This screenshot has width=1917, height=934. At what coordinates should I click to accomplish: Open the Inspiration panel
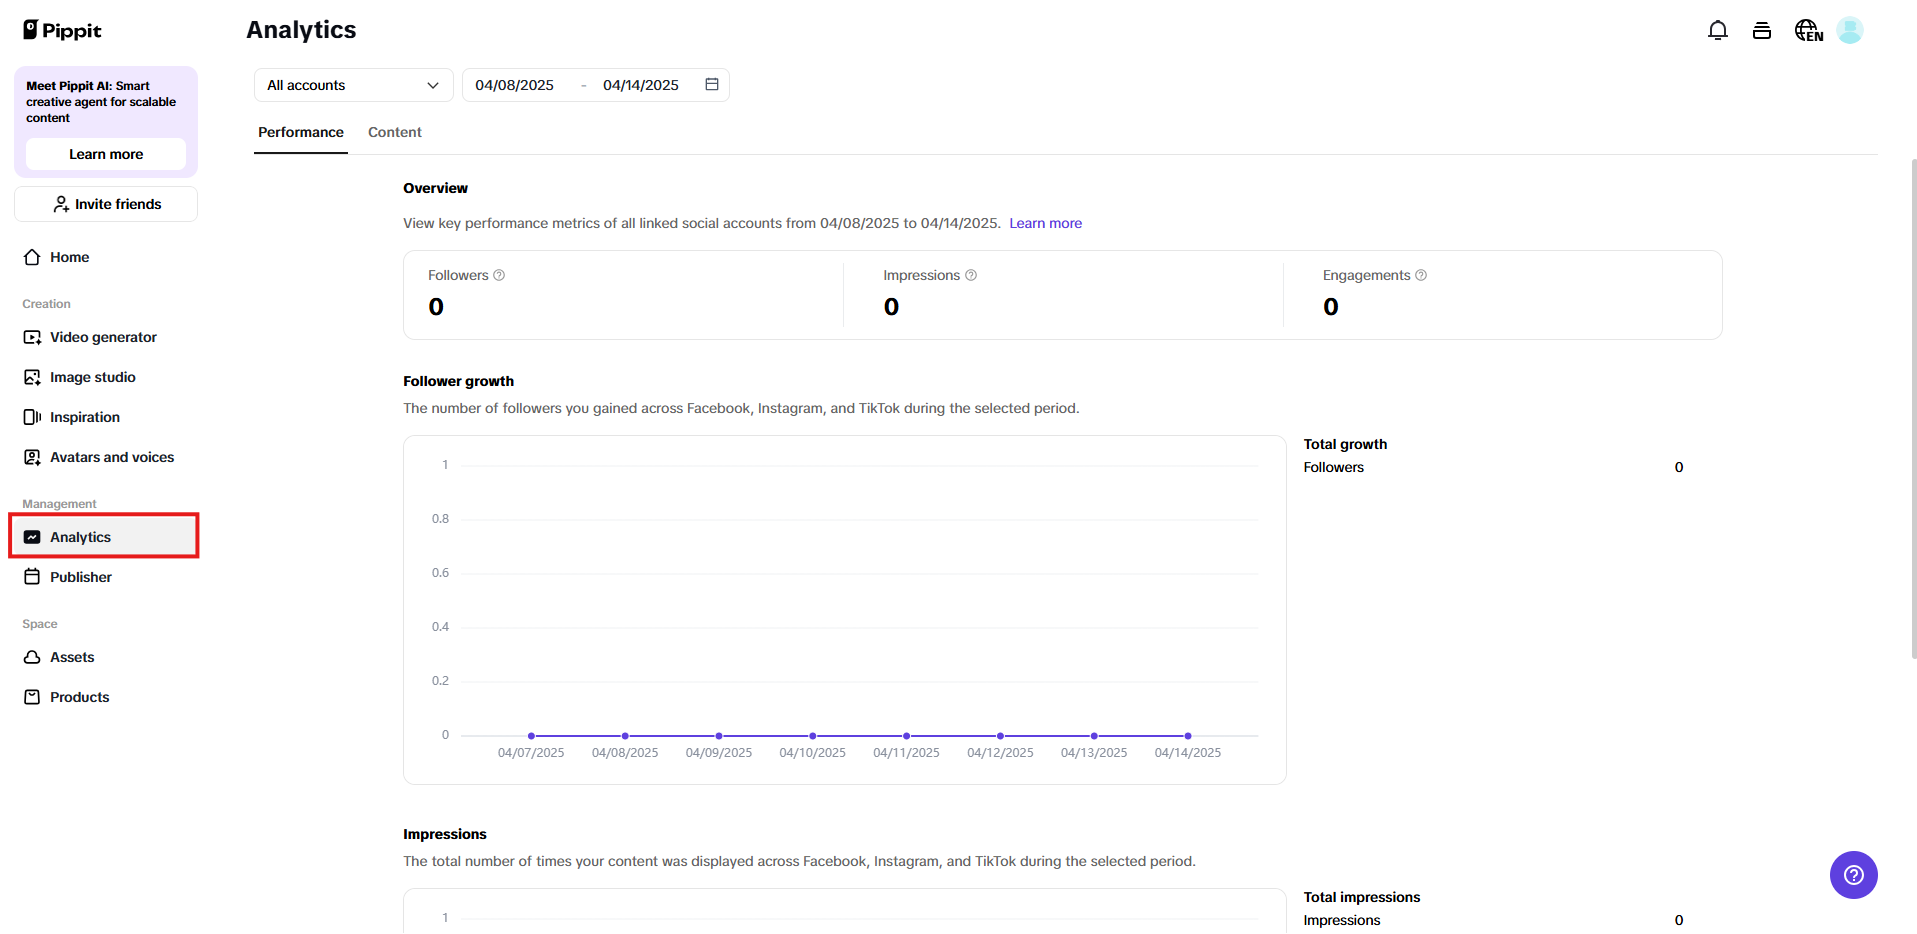coord(85,417)
